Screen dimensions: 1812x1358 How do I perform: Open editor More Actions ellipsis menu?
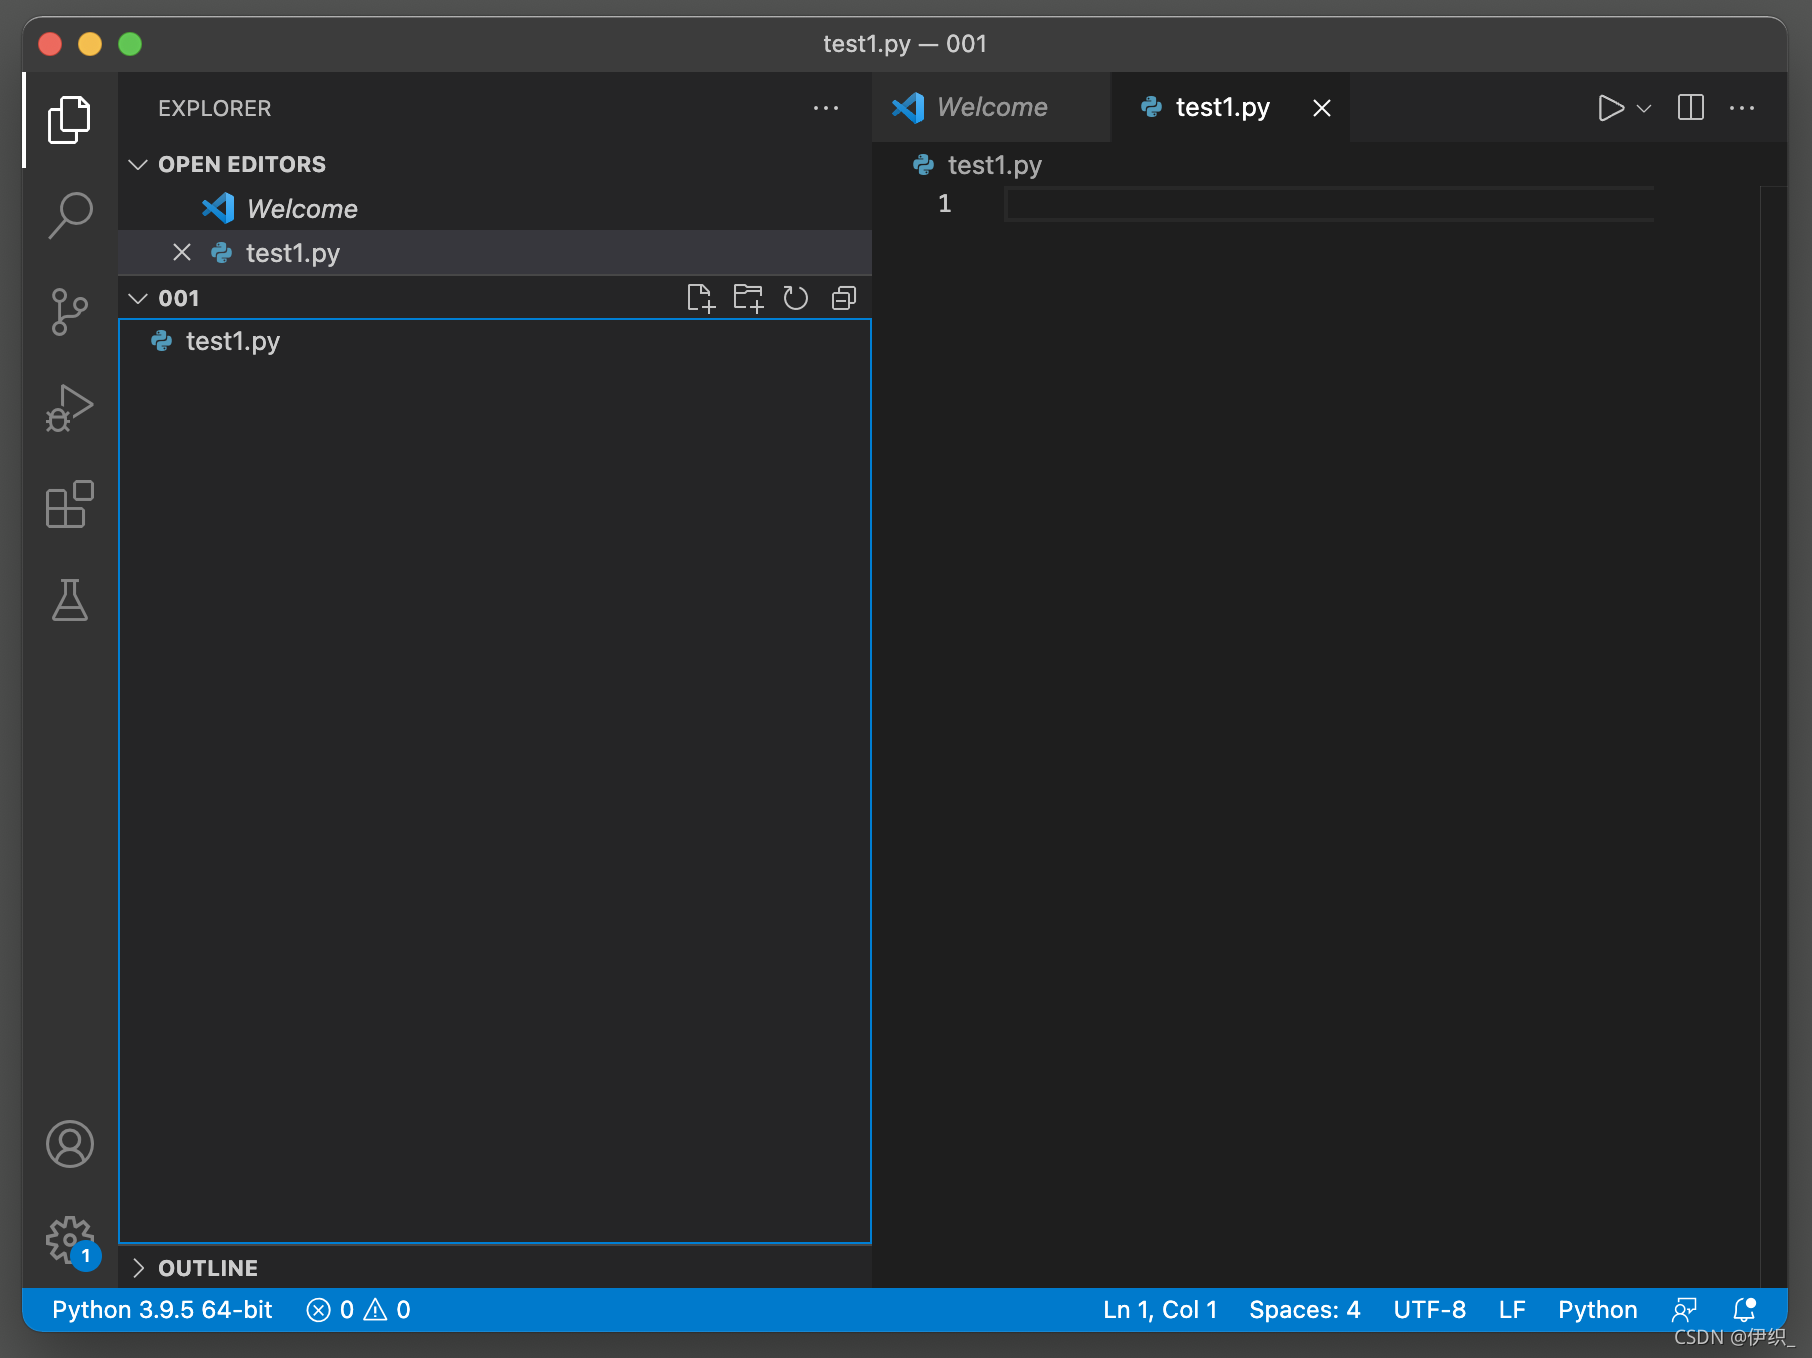pyautogui.click(x=1742, y=108)
